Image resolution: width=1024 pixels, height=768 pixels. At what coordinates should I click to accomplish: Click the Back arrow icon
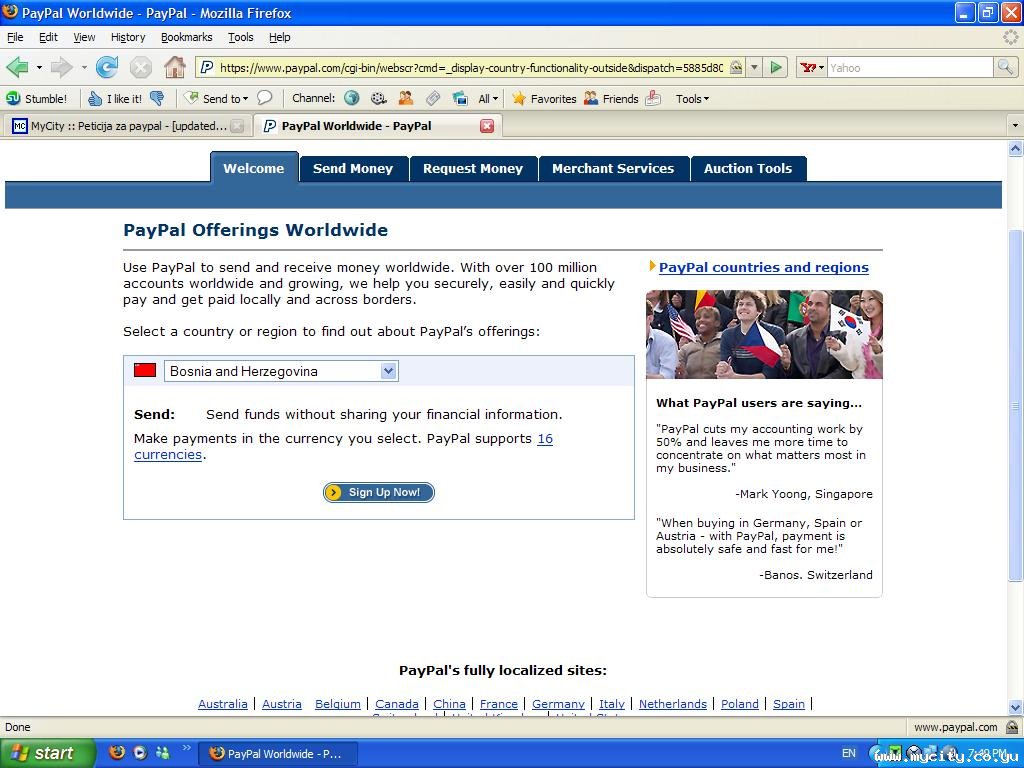pos(17,68)
